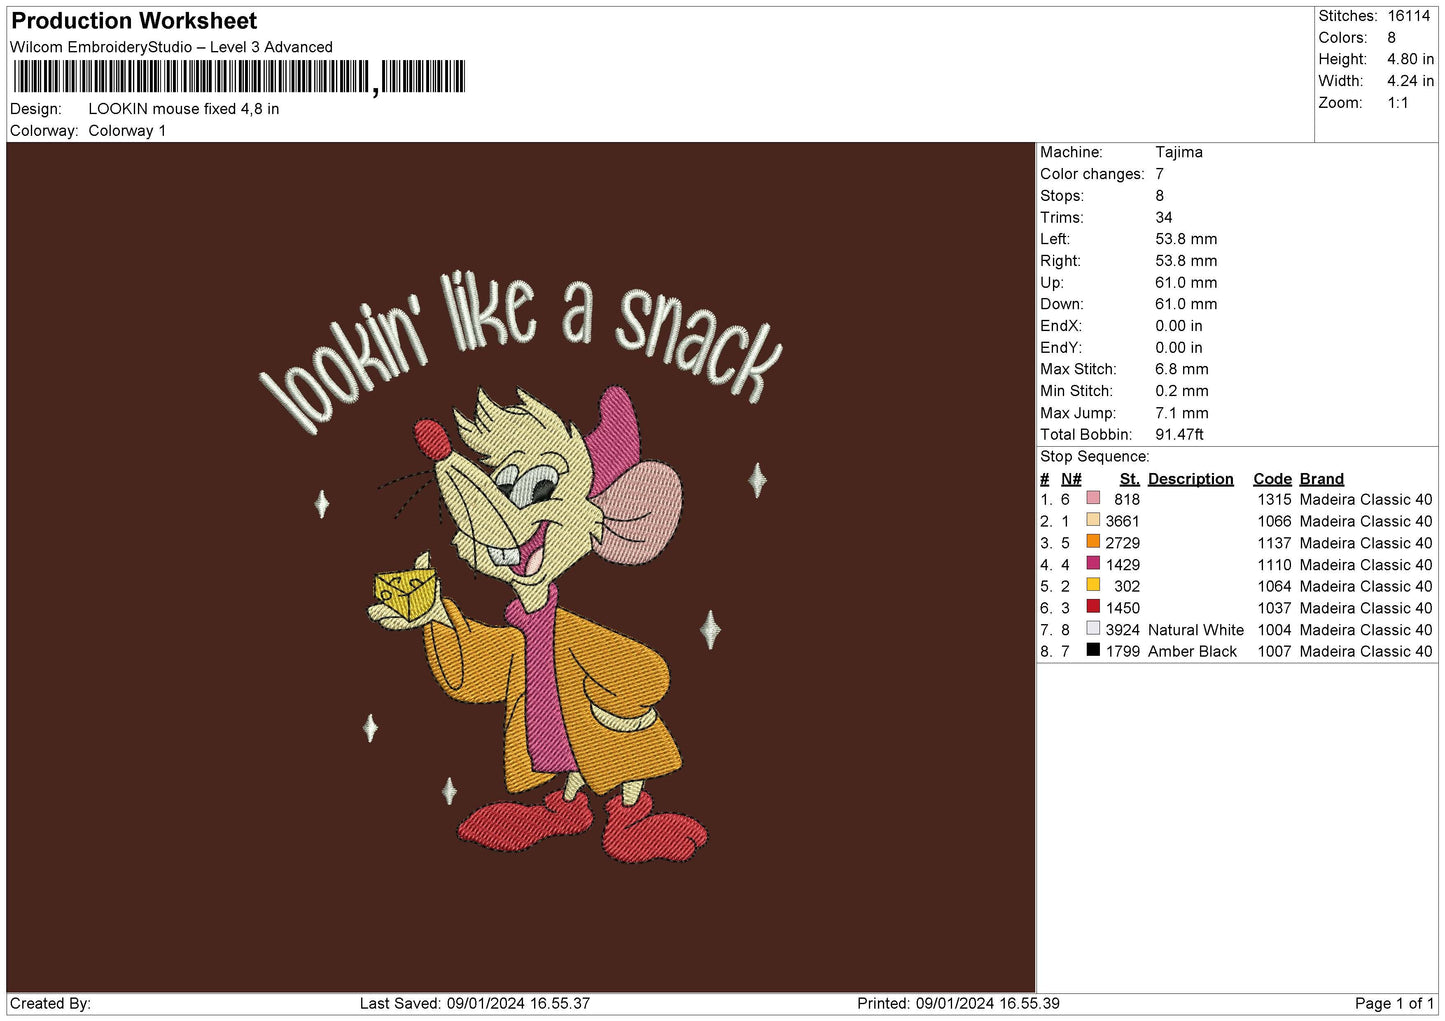The height and width of the screenshot is (1021, 1445).
Task: Click the machine value 'Tajima'
Action: coord(1179,152)
